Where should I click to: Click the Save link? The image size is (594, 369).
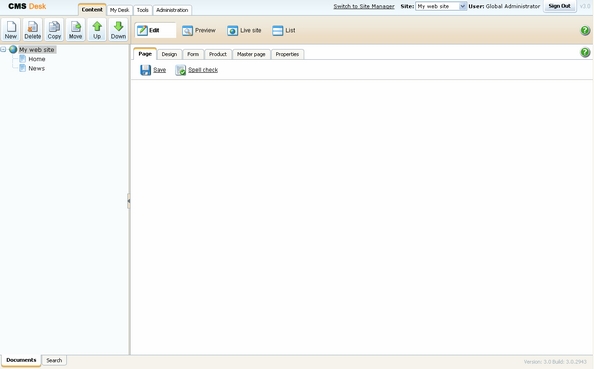(159, 70)
